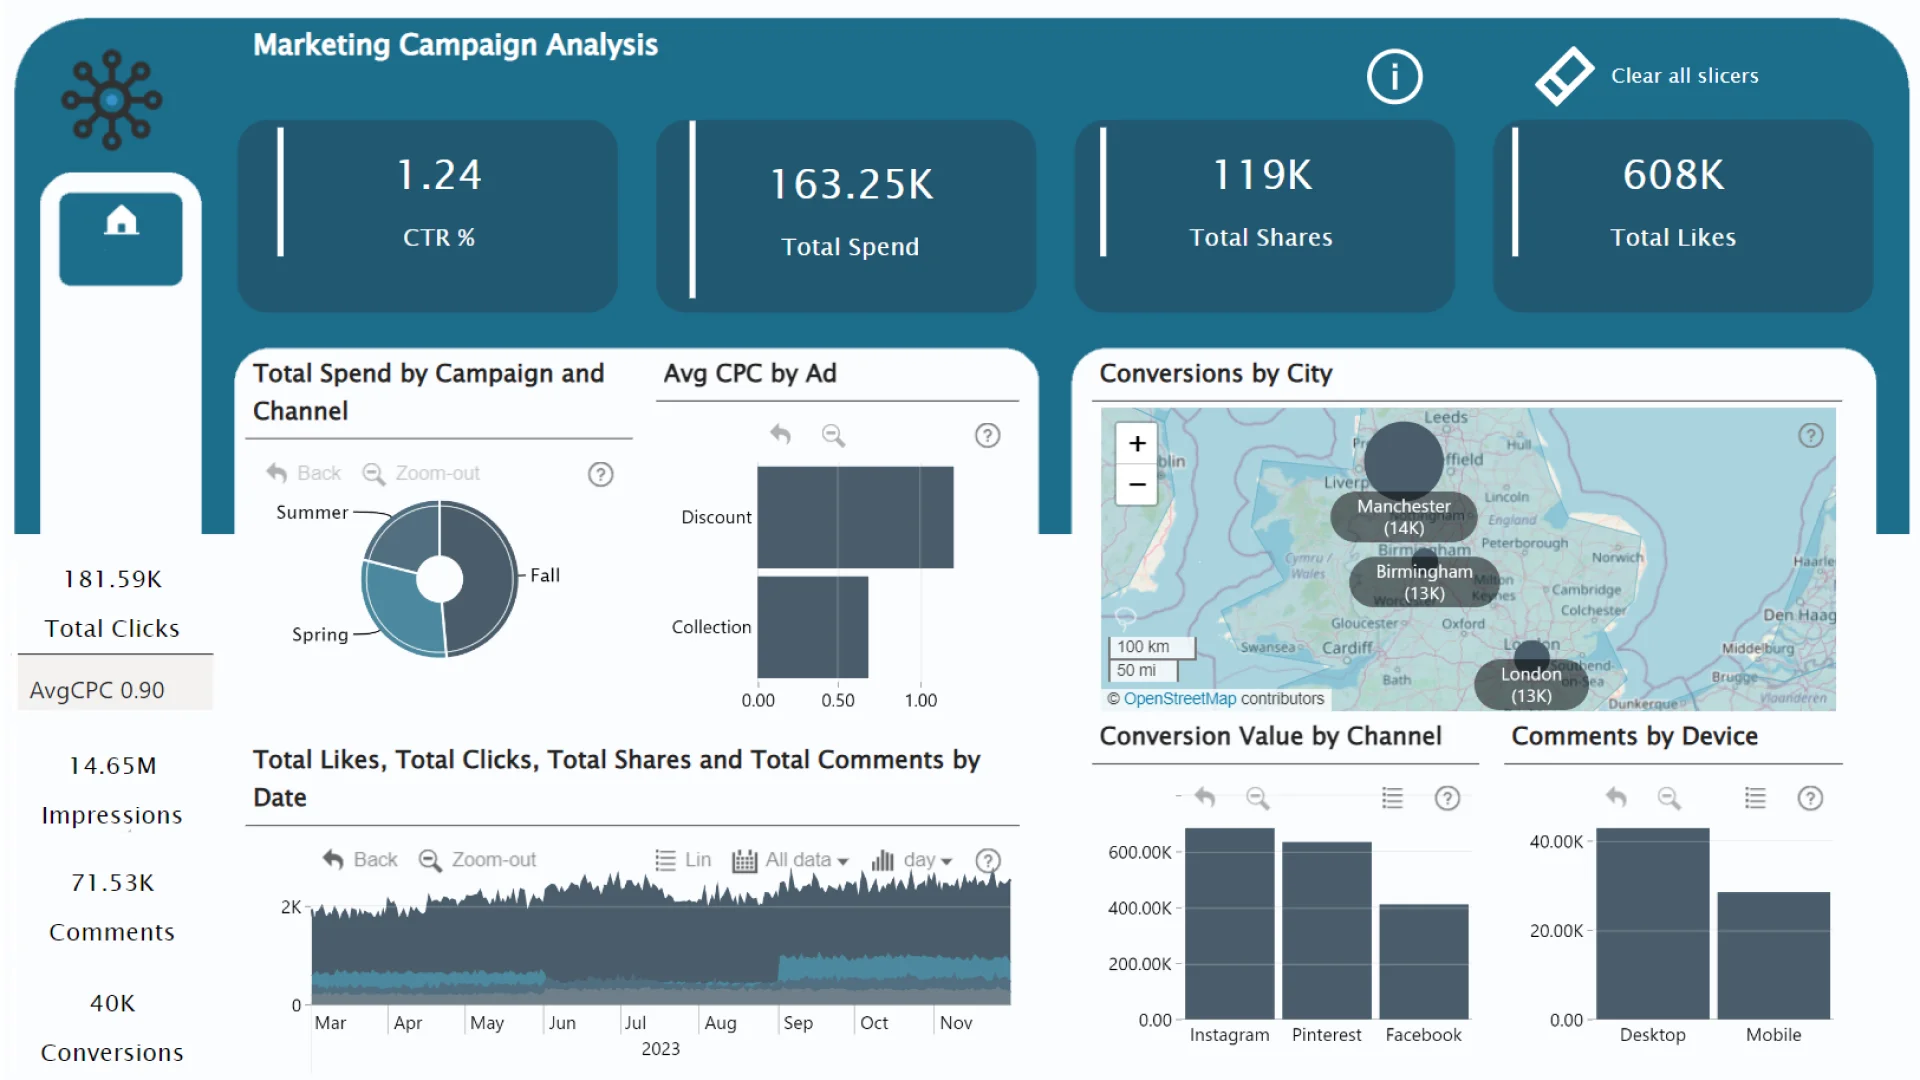Click the London (13K) map label
This screenshot has height=1080, width=1920.
click(1530, 685)
